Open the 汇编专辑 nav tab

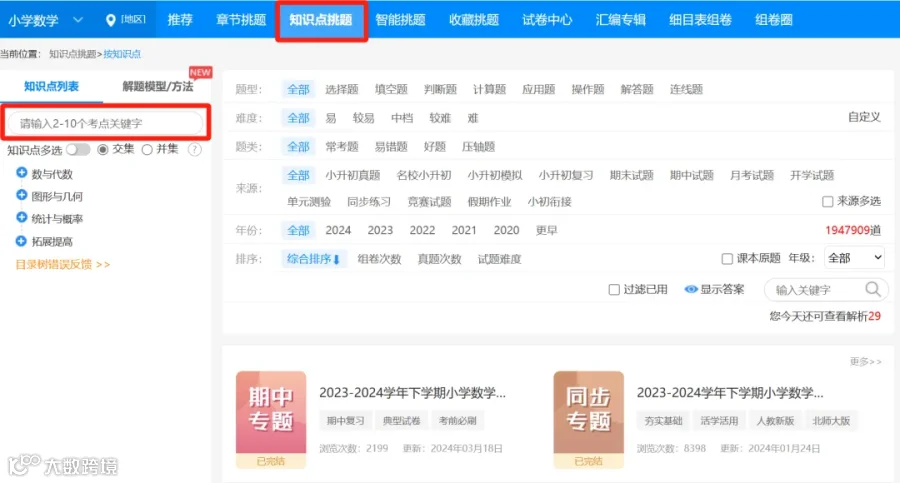pyautogui.click(x=620, y=20)
